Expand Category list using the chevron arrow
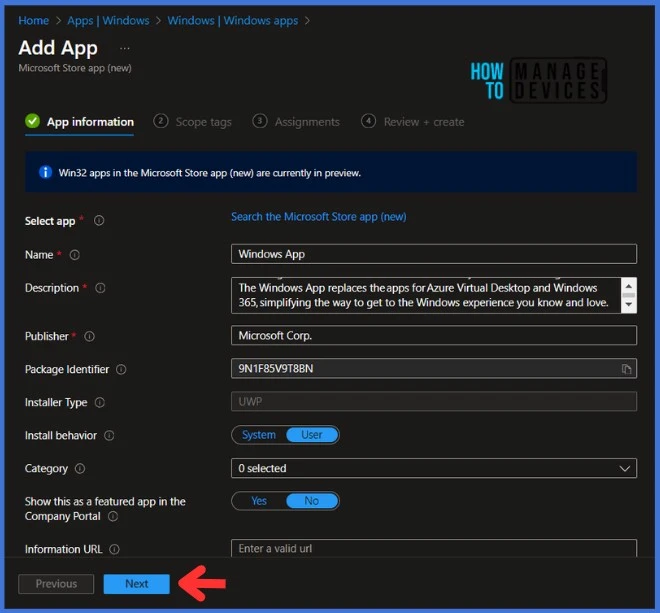The image size is (660, 613). 625,468
